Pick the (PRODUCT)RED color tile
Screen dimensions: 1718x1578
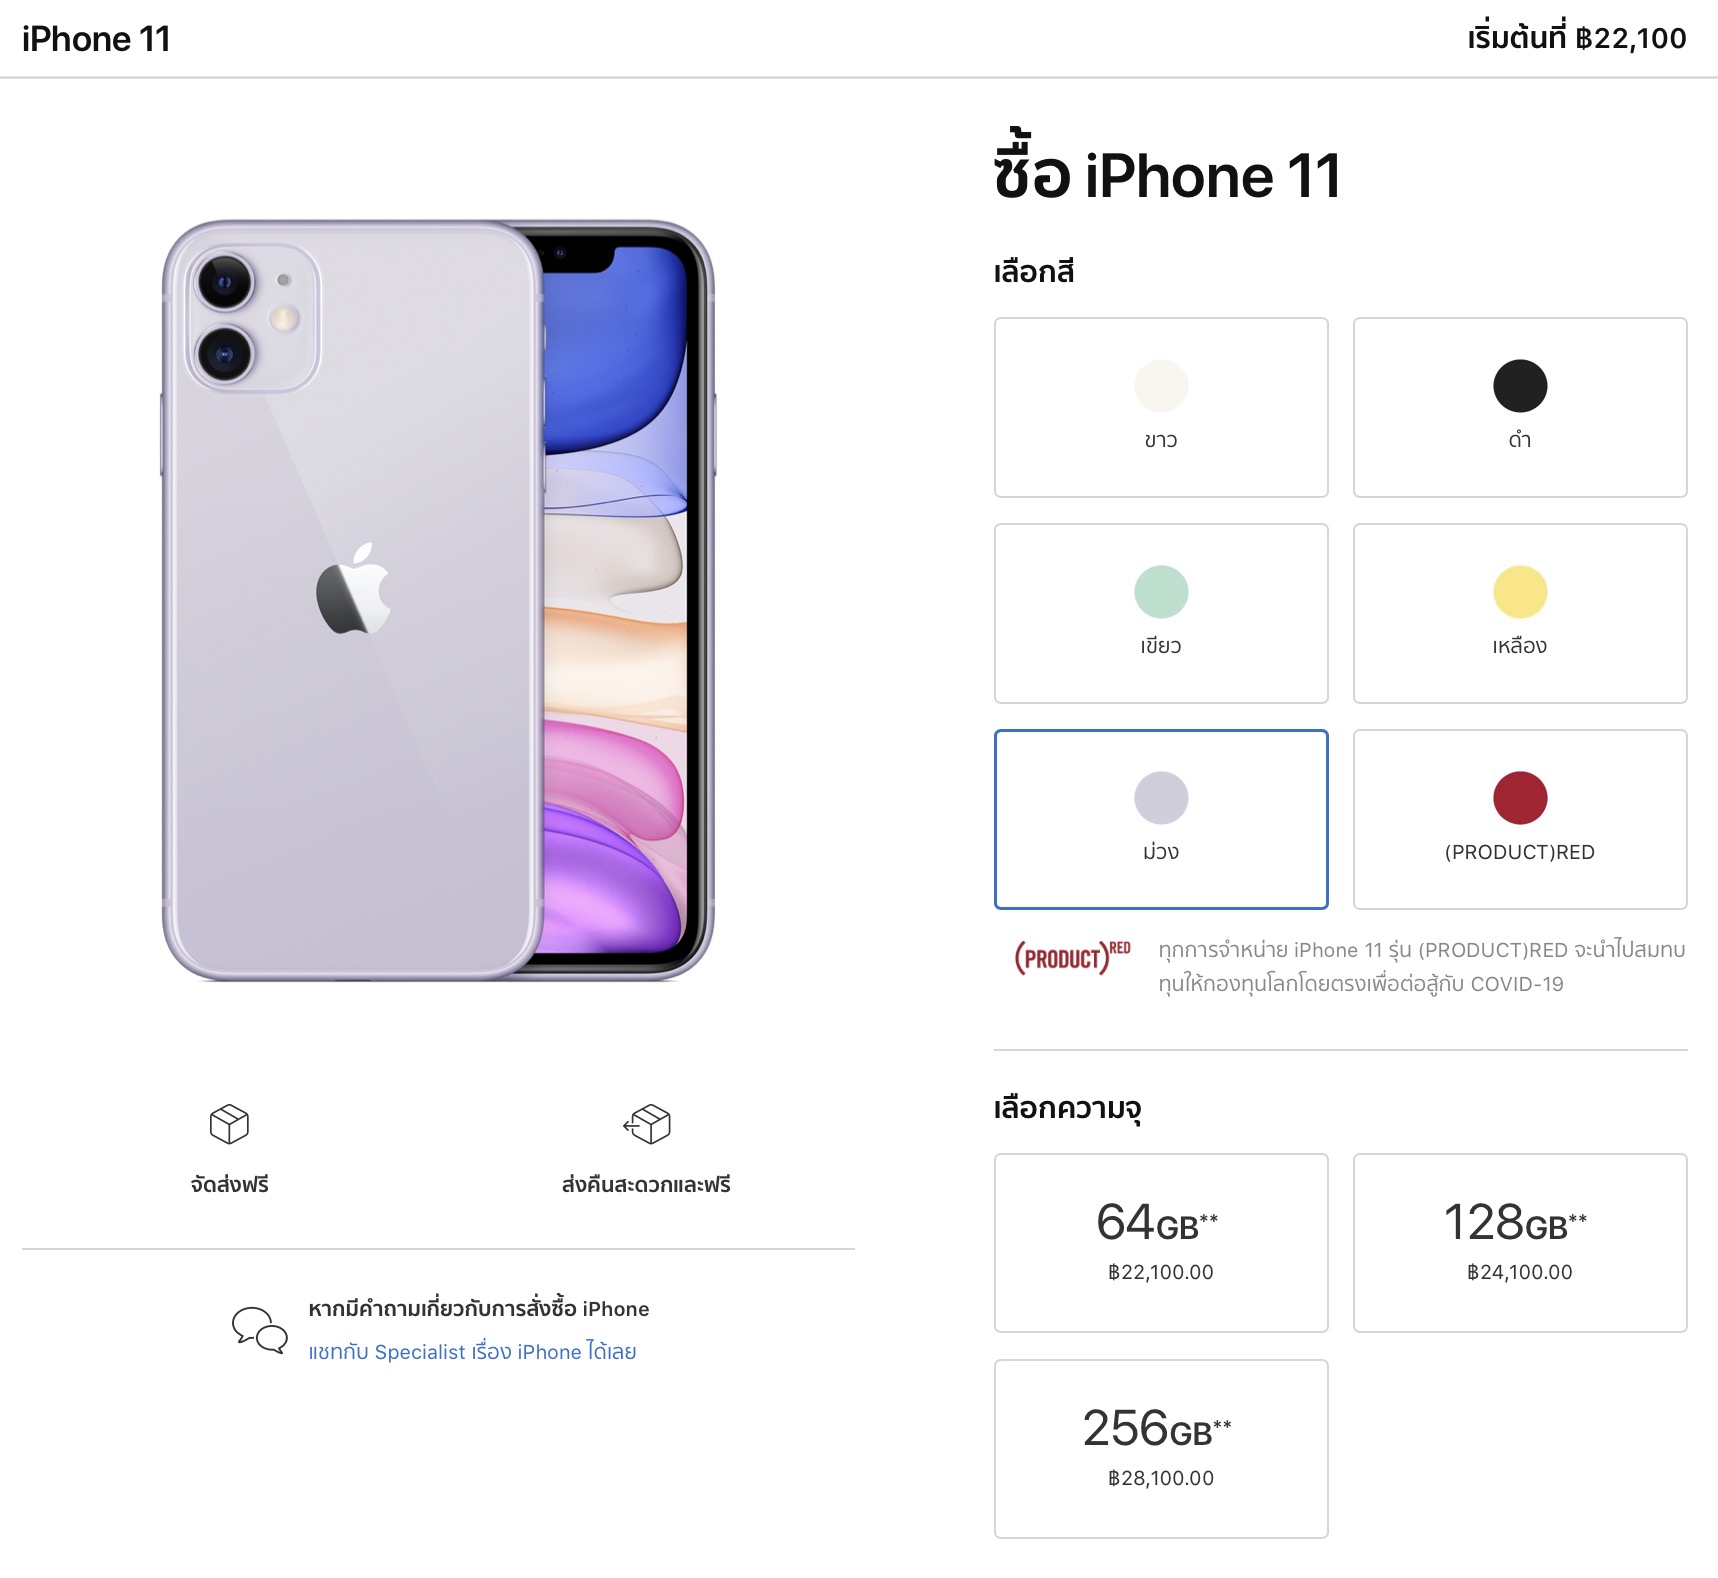pos(1520,819)
